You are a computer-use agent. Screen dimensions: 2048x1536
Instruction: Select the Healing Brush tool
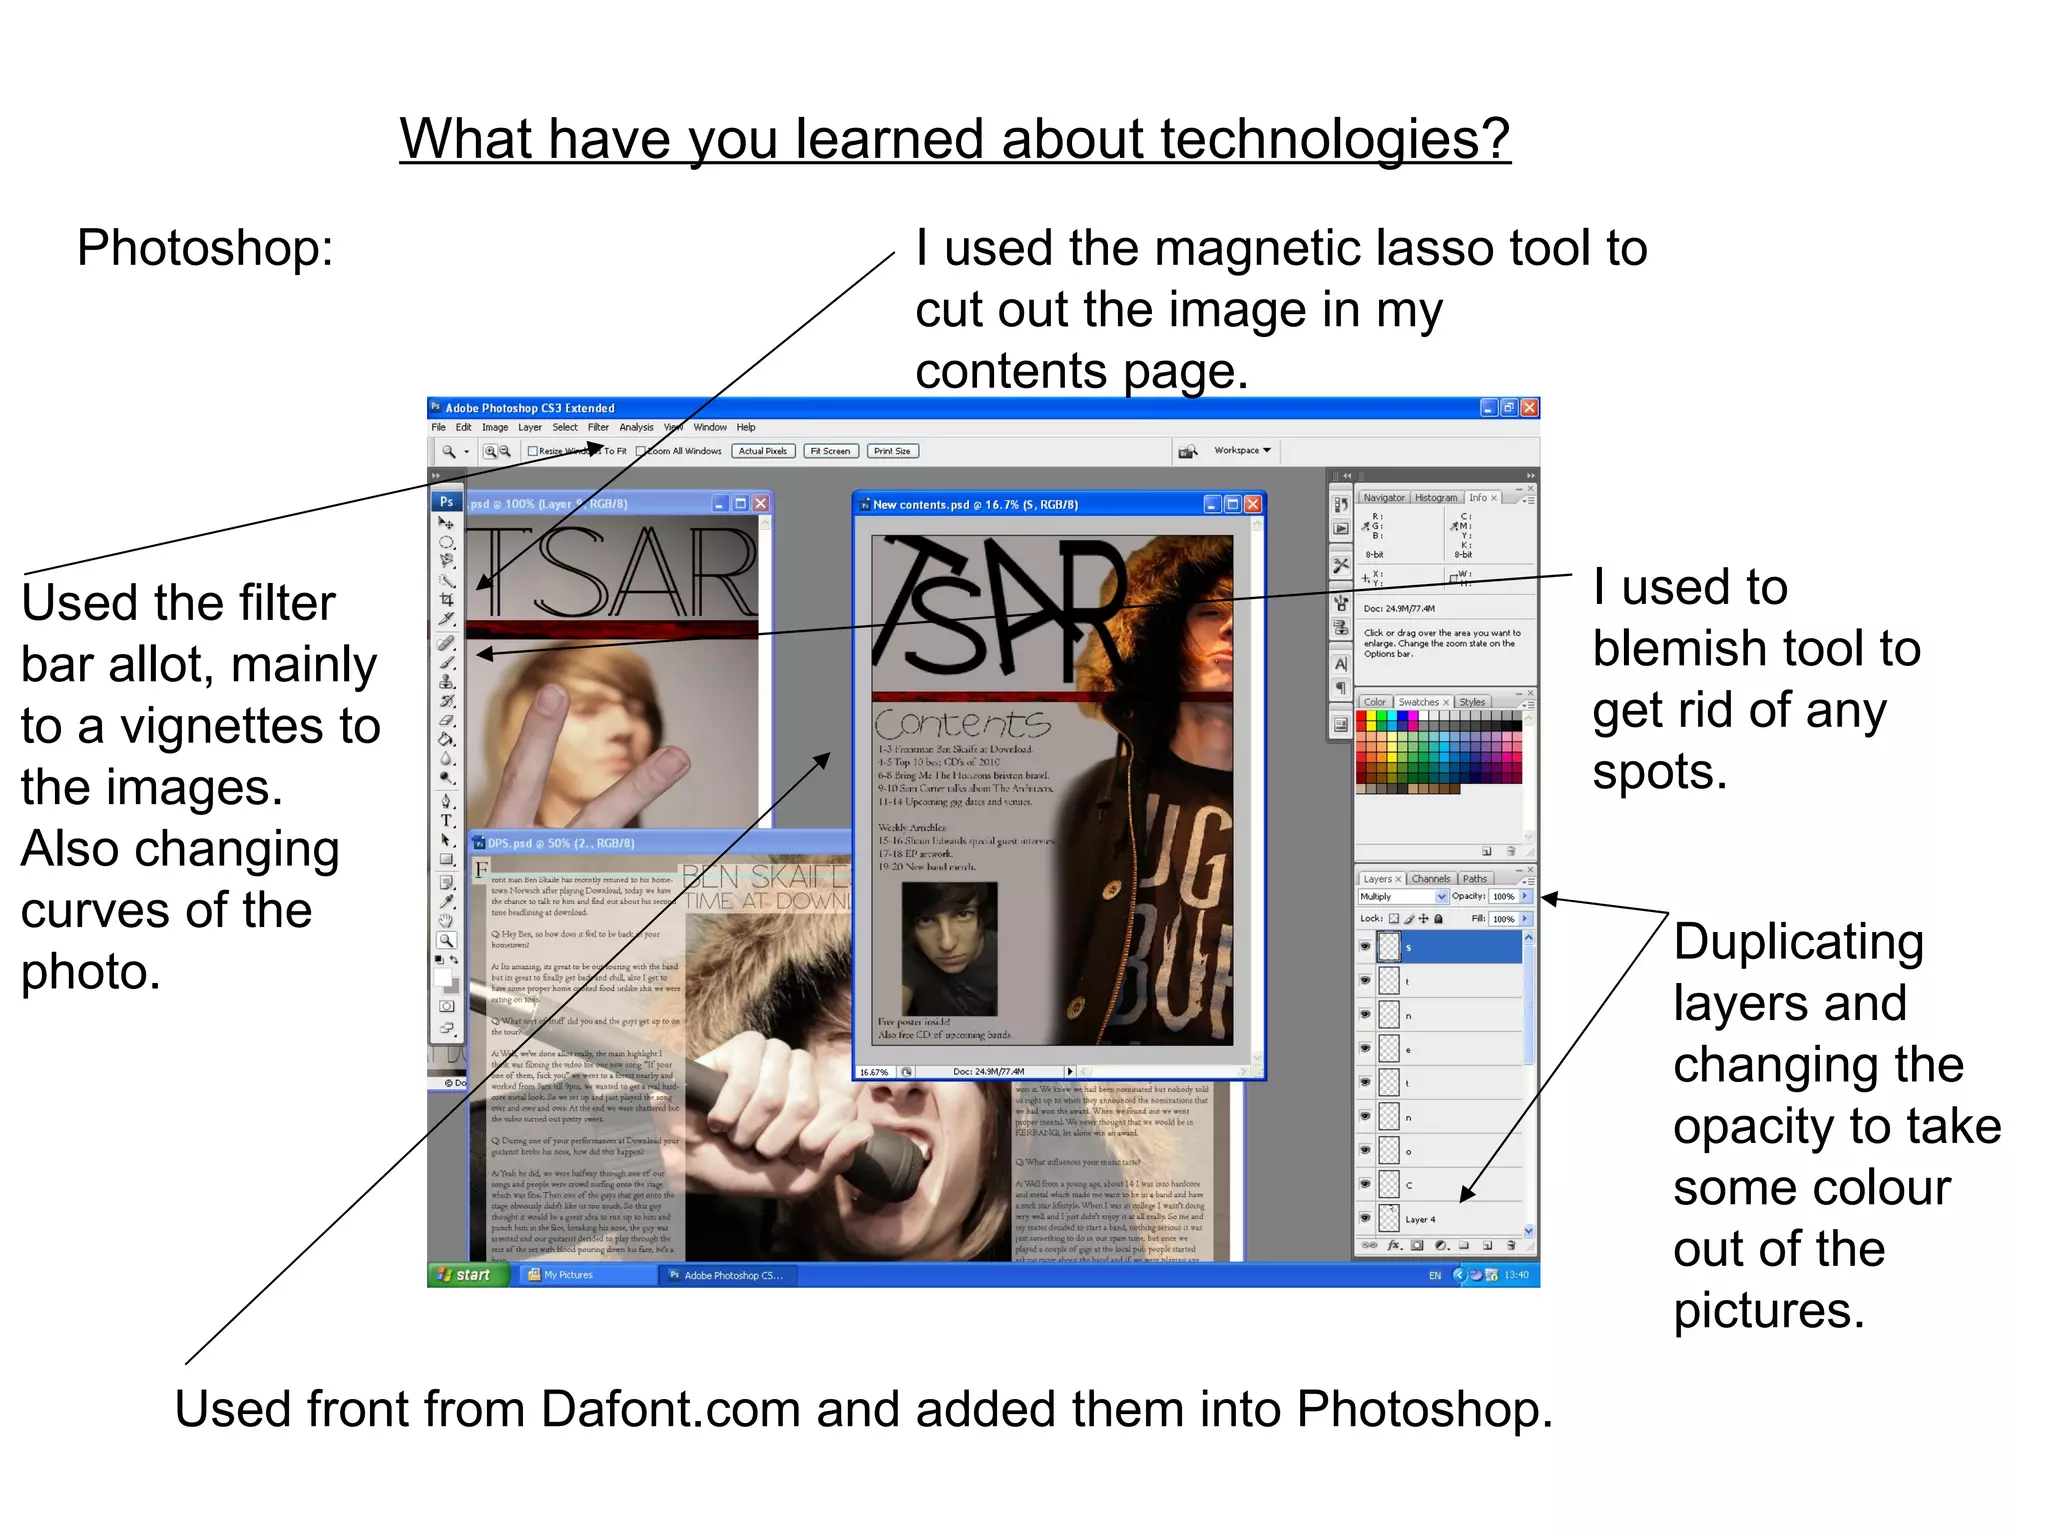coord(446,642)
